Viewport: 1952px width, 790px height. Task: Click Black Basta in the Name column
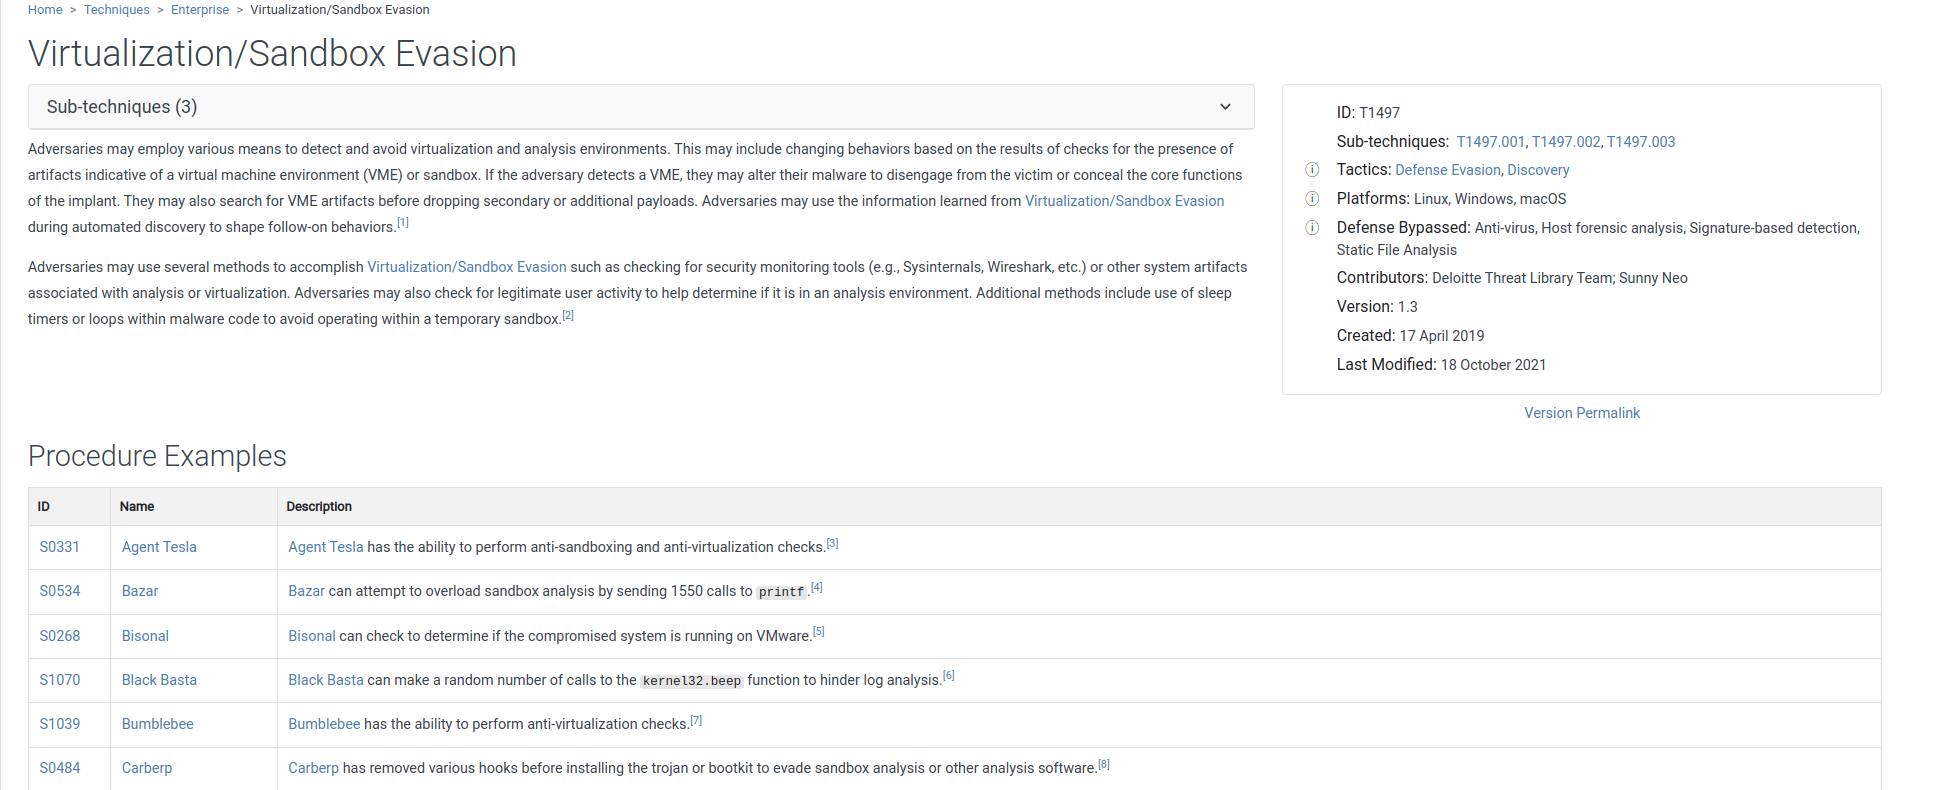(x=159, y=680)
